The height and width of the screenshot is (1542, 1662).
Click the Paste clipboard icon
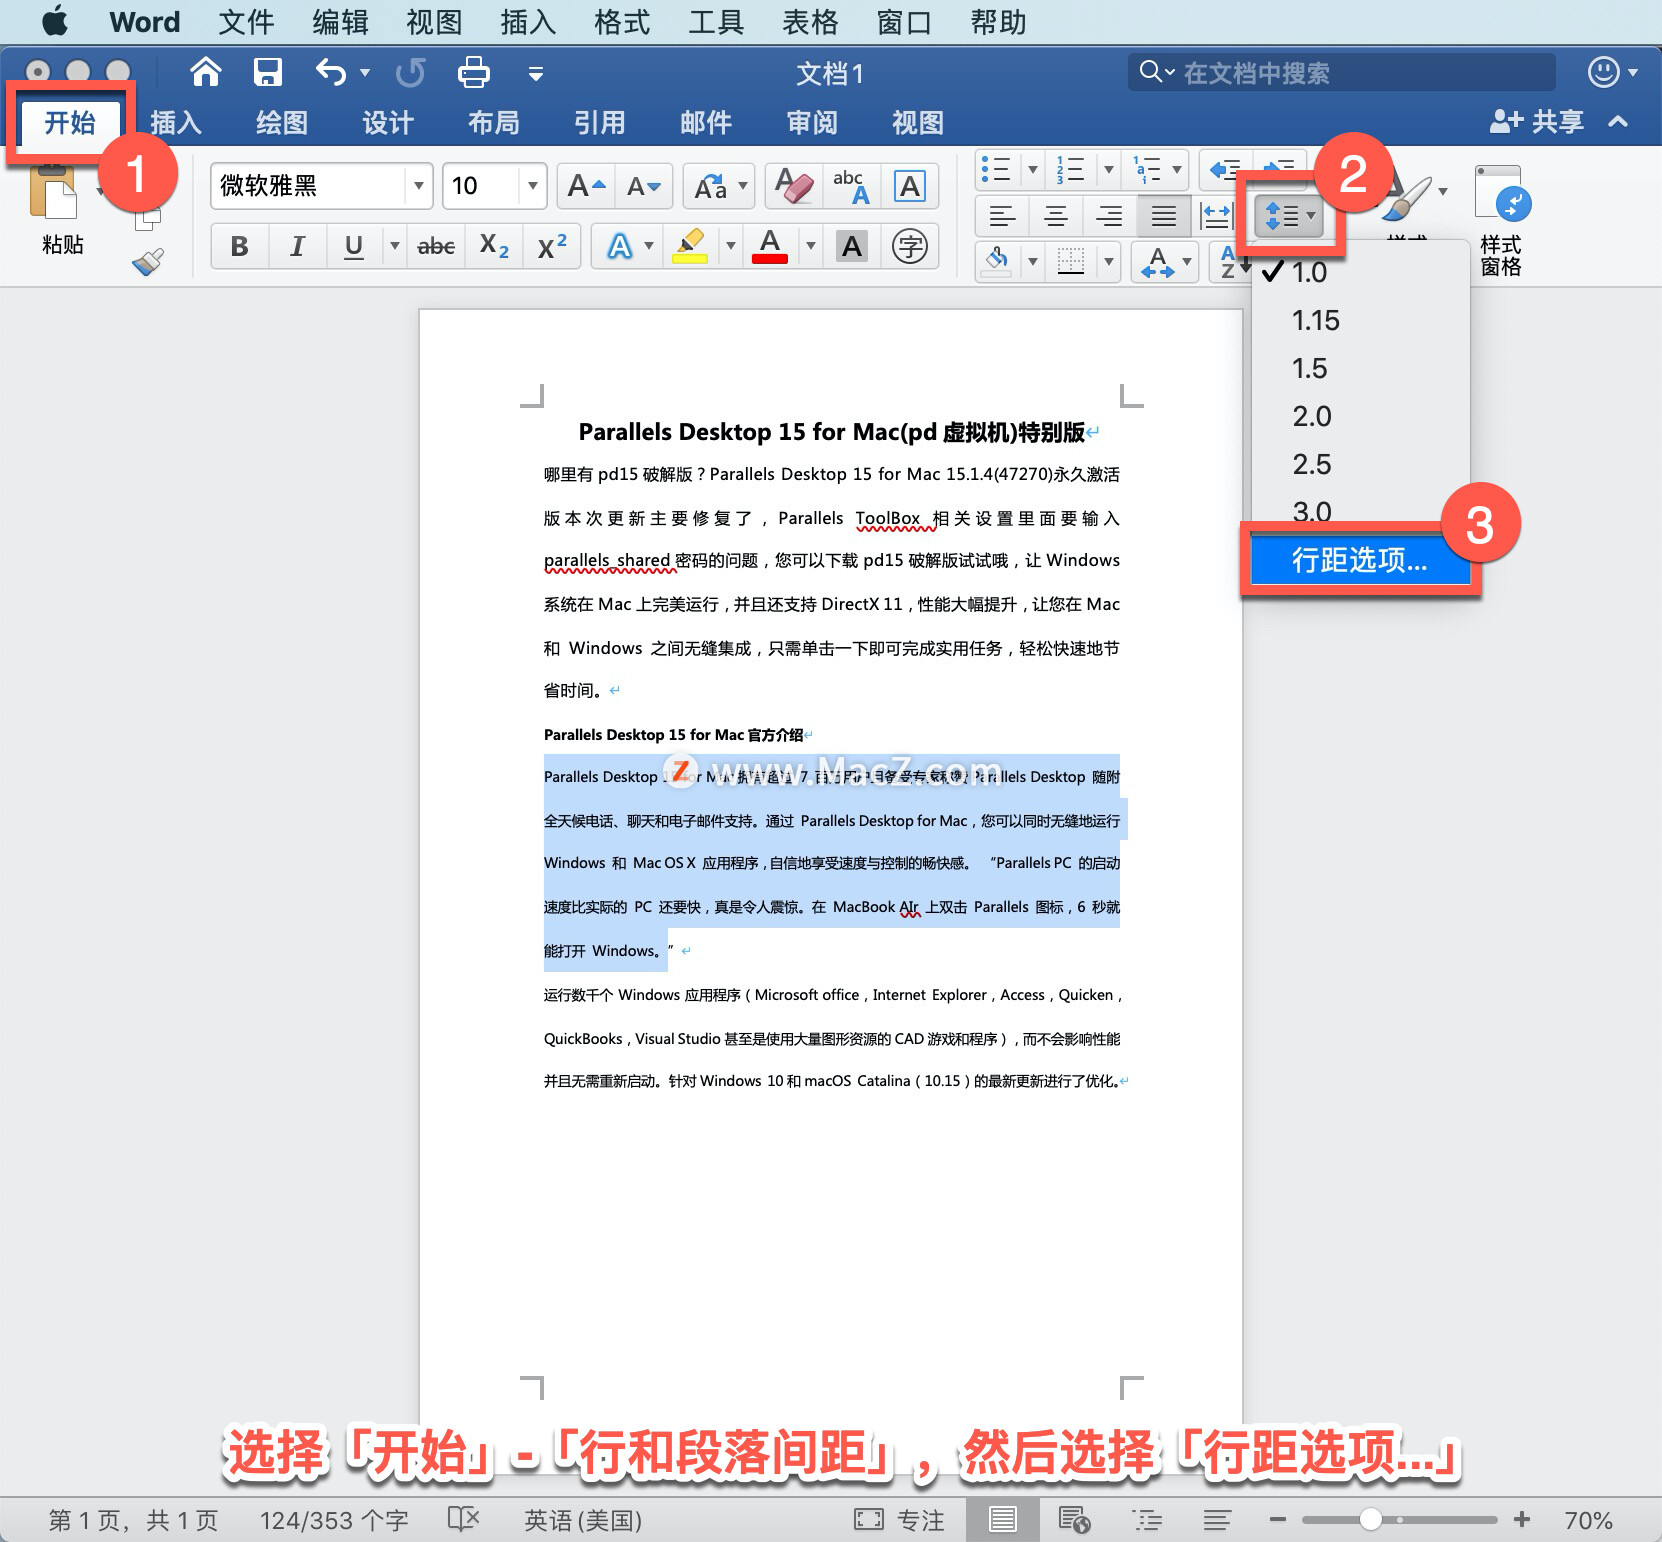(54, 191)
